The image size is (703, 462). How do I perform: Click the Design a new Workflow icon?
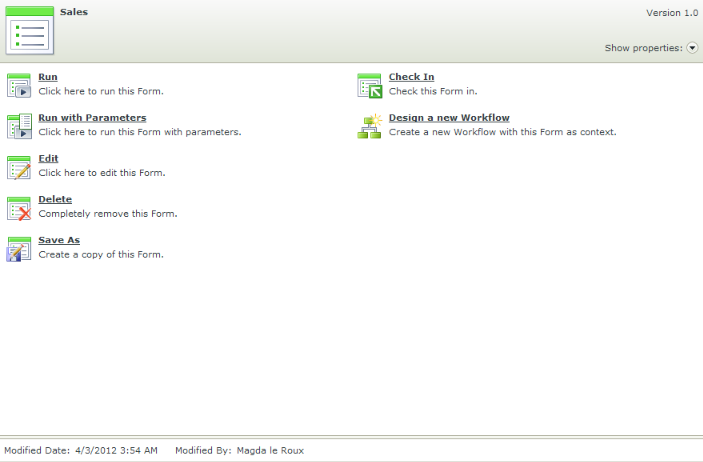tap(369, 126)
